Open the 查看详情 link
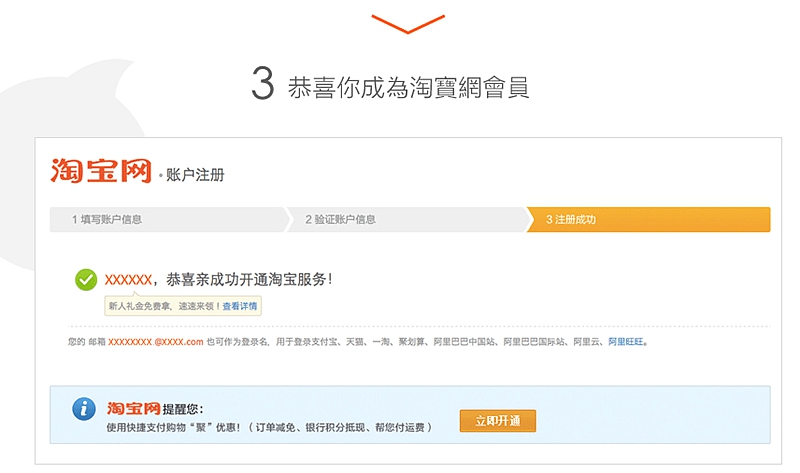The image size is (800, 473). [240, 306]
